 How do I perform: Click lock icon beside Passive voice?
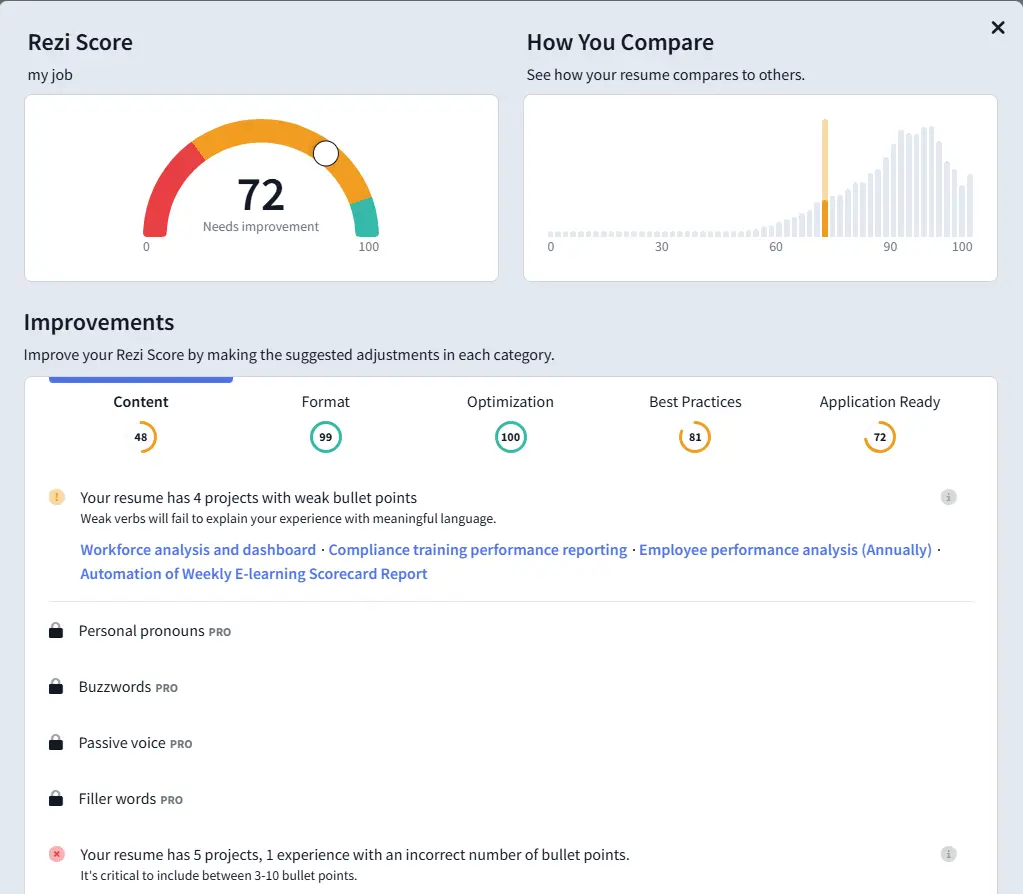click(x=56, y=743)
